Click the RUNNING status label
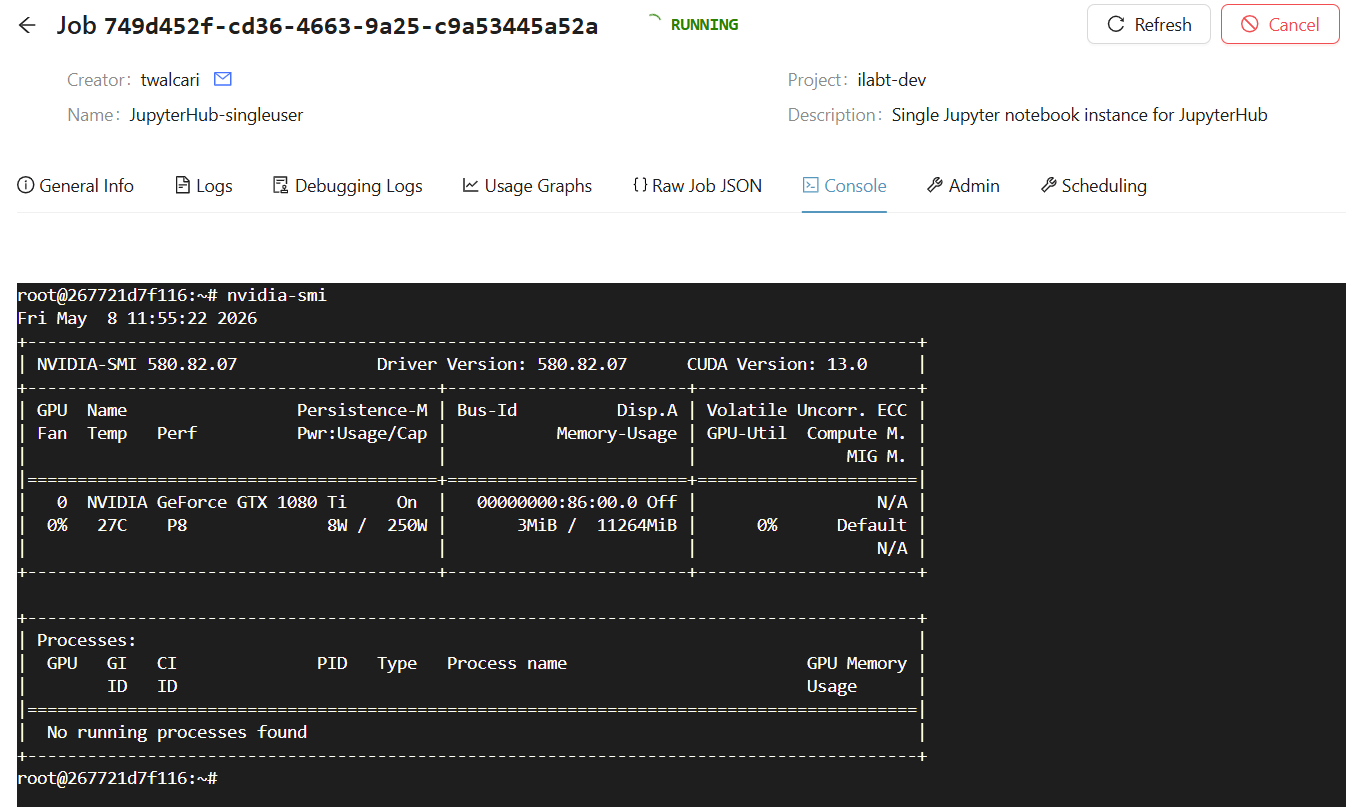Image resolution: width=1346 pixels, height=807 pixels. 705,24
